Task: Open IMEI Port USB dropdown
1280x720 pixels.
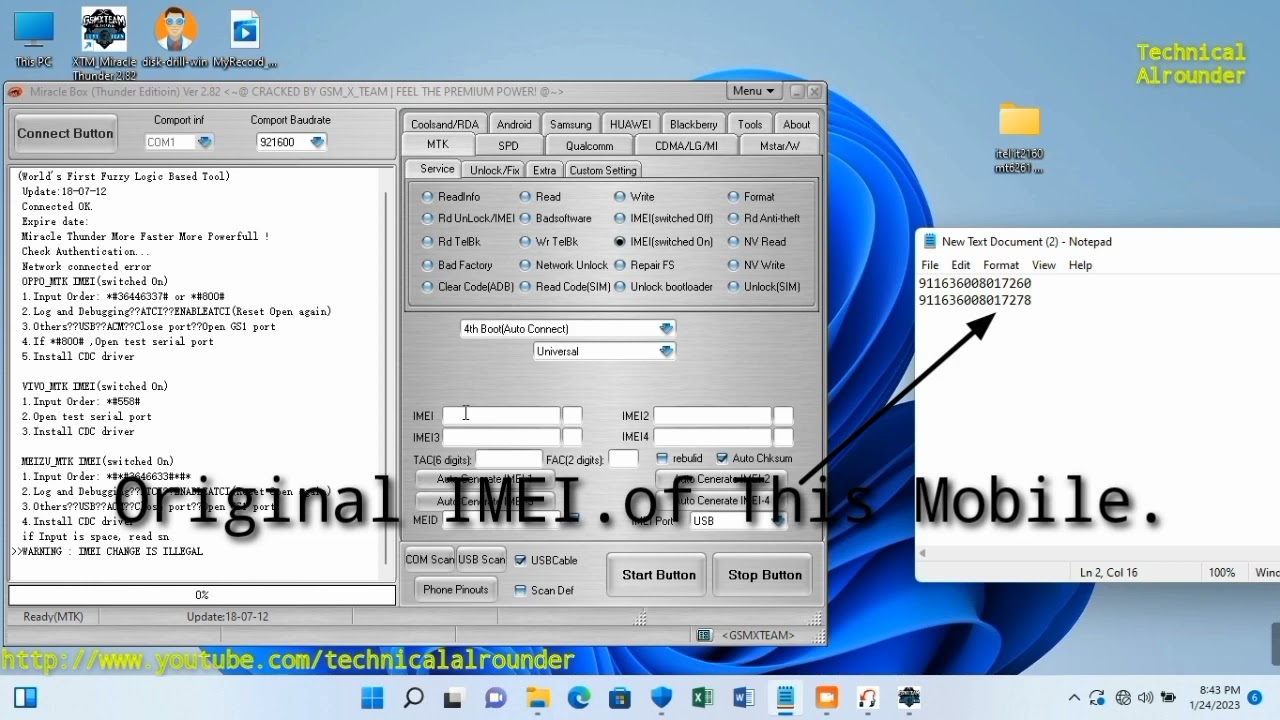Action: (738, 521)
